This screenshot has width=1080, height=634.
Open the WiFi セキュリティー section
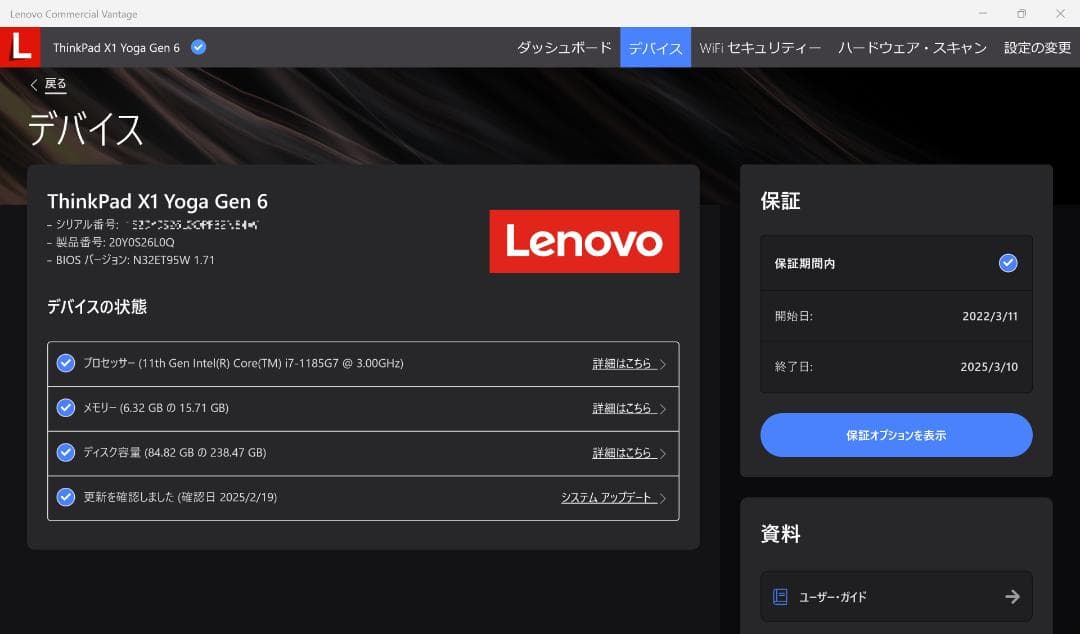(x=761, y=46)
